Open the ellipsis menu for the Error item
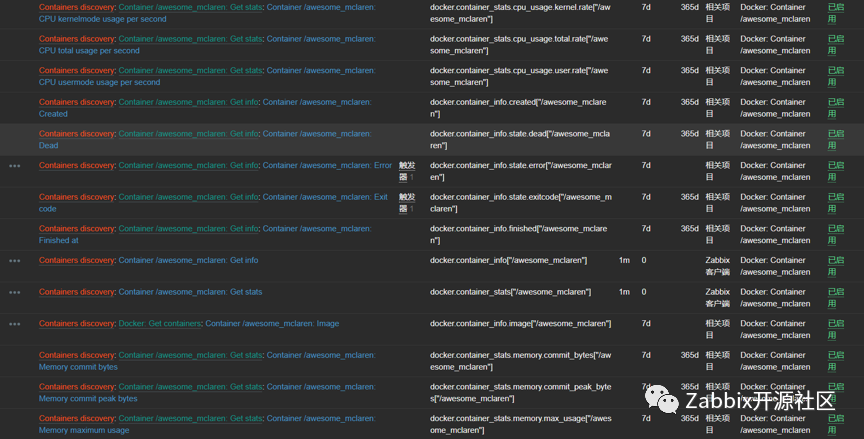Screen dimensions: 864x439 point(14,165)
